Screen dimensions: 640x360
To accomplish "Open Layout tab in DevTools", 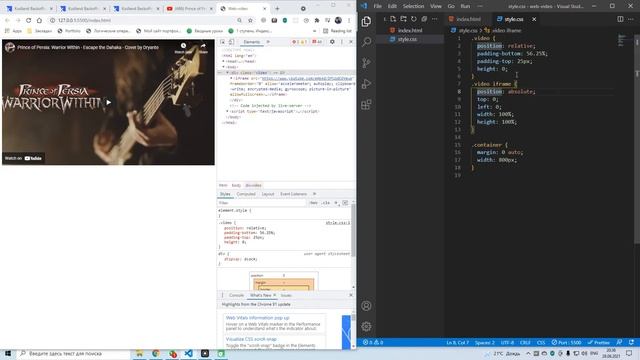I will pos(268,194).
